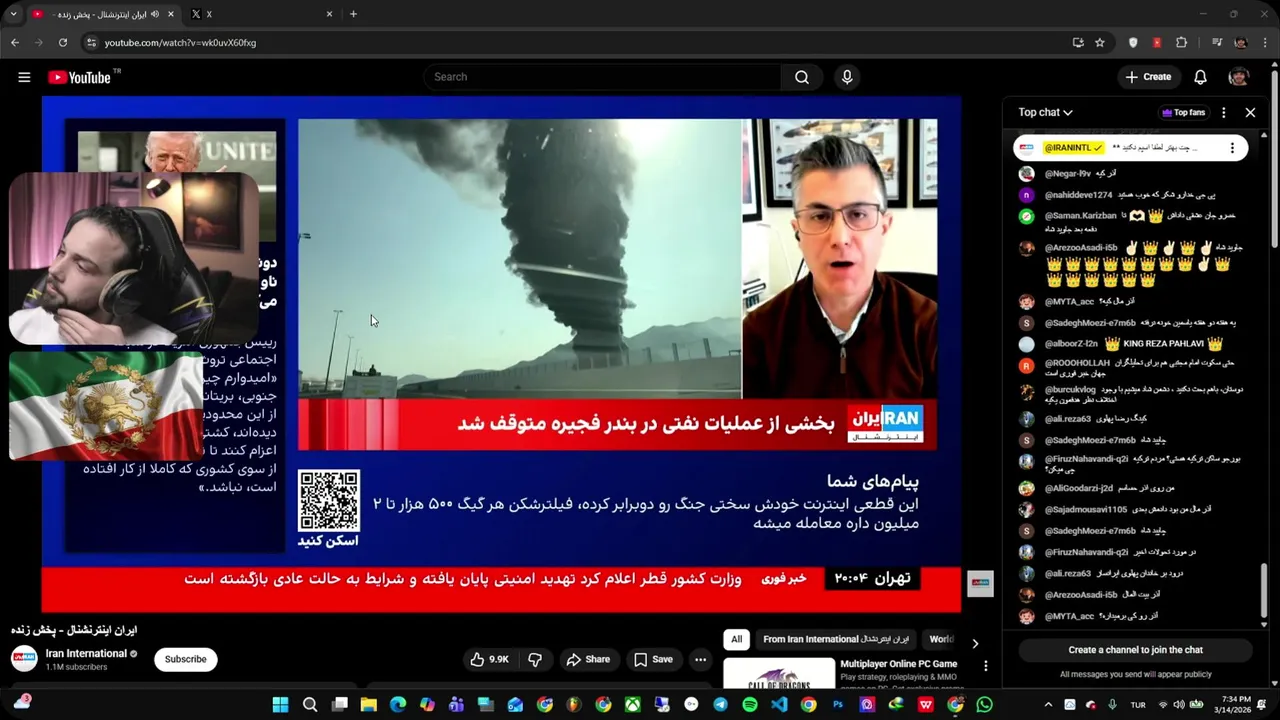Close the X browser tab

(x=329, y=14)
